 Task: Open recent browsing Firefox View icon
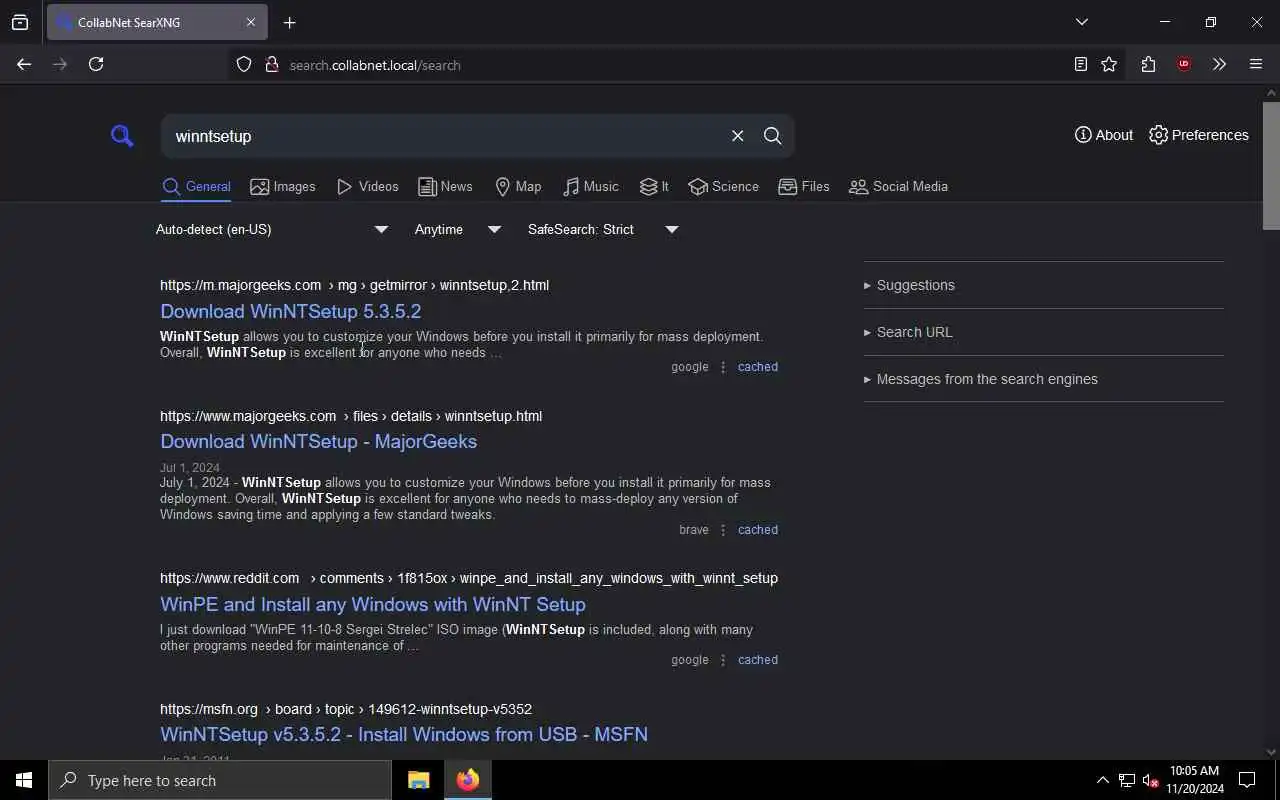(x=20, y=22)
